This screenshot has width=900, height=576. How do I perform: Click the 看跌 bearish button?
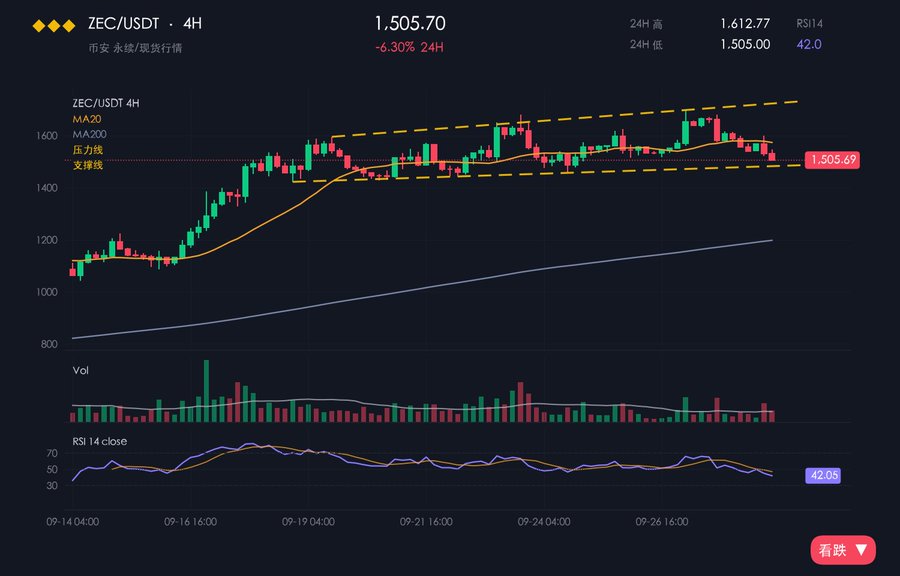tap(843, 550)
